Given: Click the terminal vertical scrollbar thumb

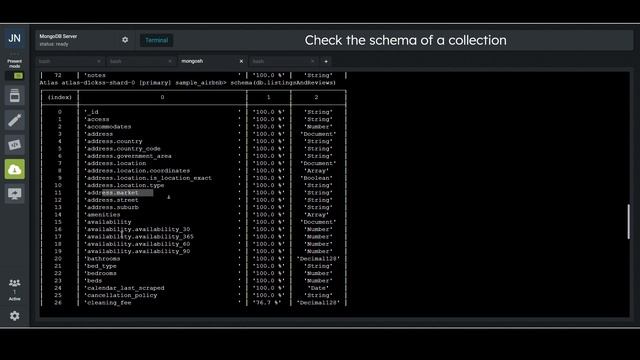Looking at the screenshot, I should 629,222.
